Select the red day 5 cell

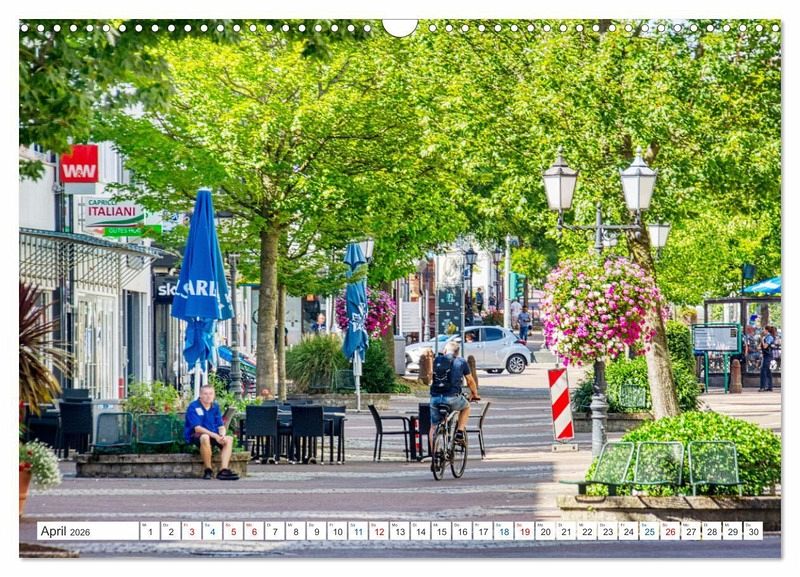tap(233, 531)
